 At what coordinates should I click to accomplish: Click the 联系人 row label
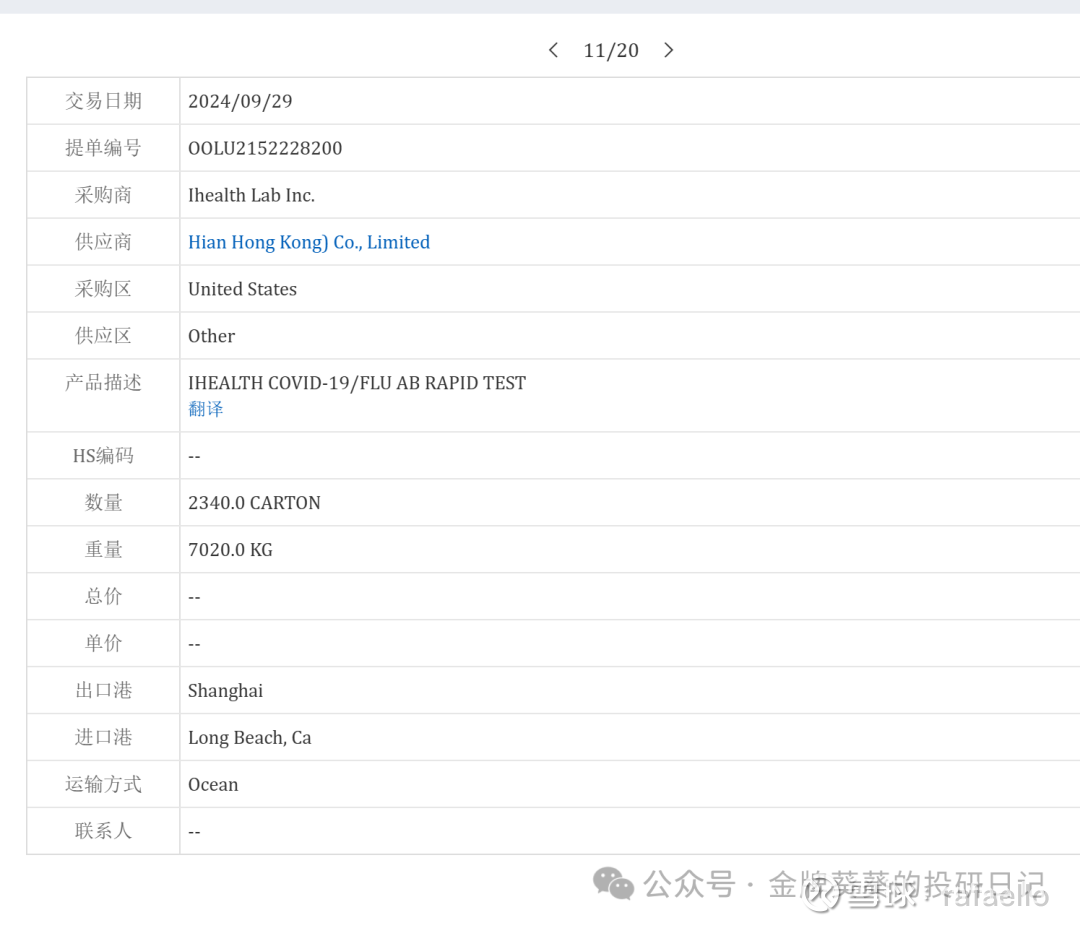click(103, 832)
